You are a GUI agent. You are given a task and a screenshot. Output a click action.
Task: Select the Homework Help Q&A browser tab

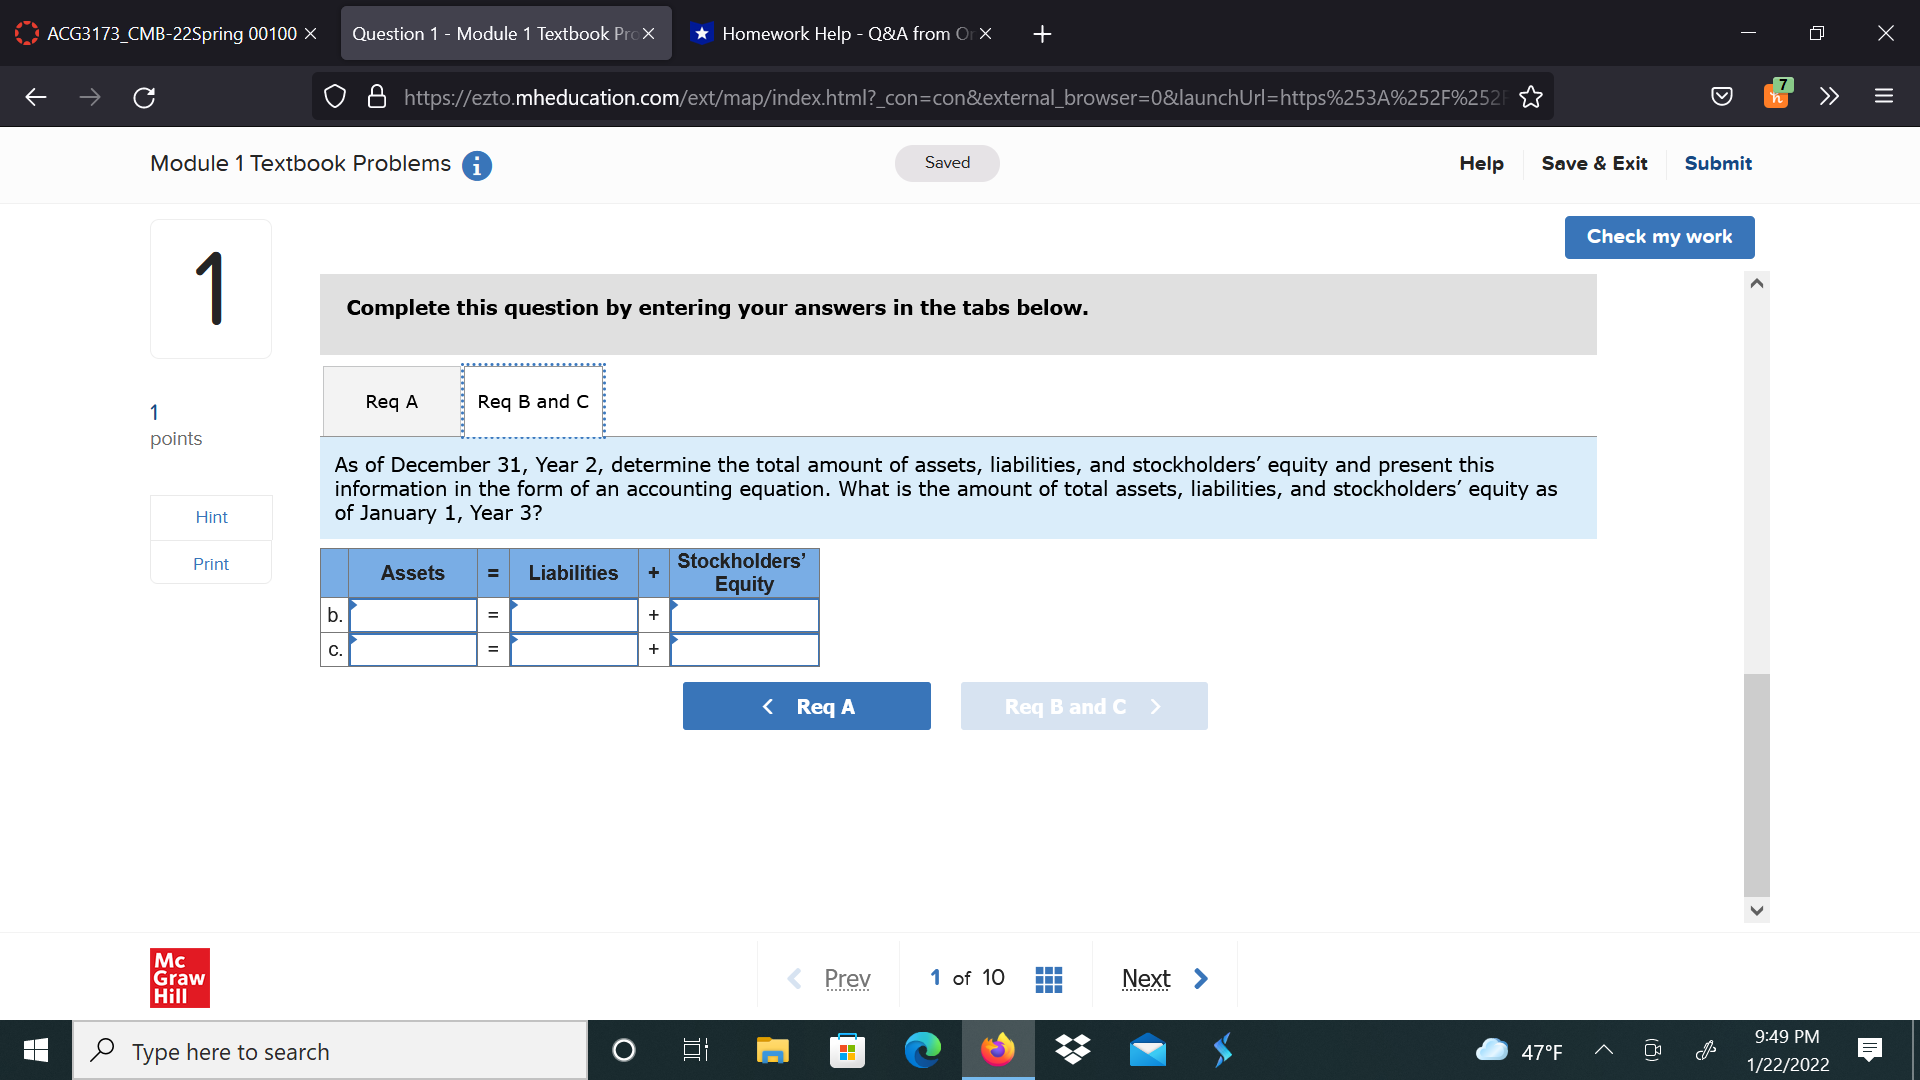click(x=840, y=33)
